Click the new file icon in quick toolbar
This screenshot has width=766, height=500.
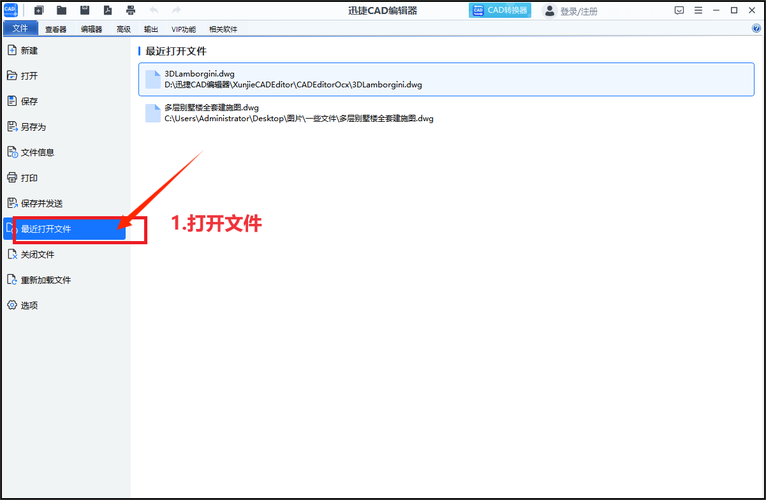[x=39, y=10]
